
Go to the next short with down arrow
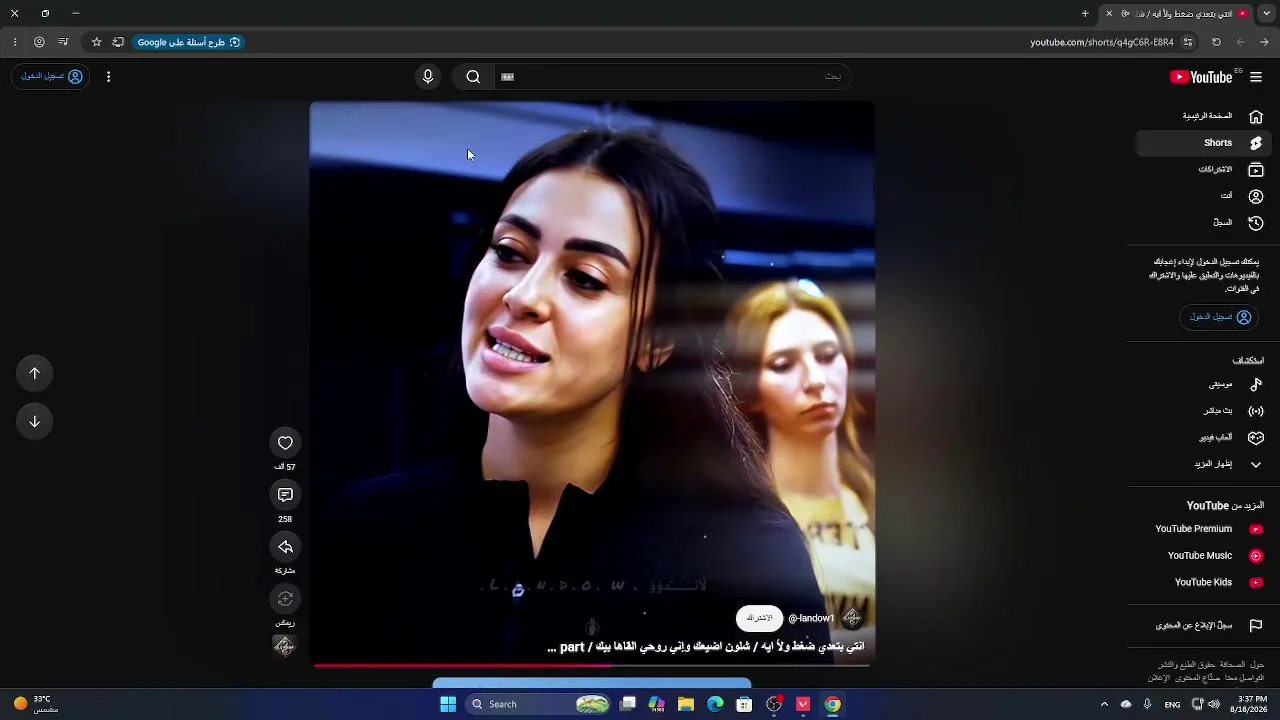point(35,421)
